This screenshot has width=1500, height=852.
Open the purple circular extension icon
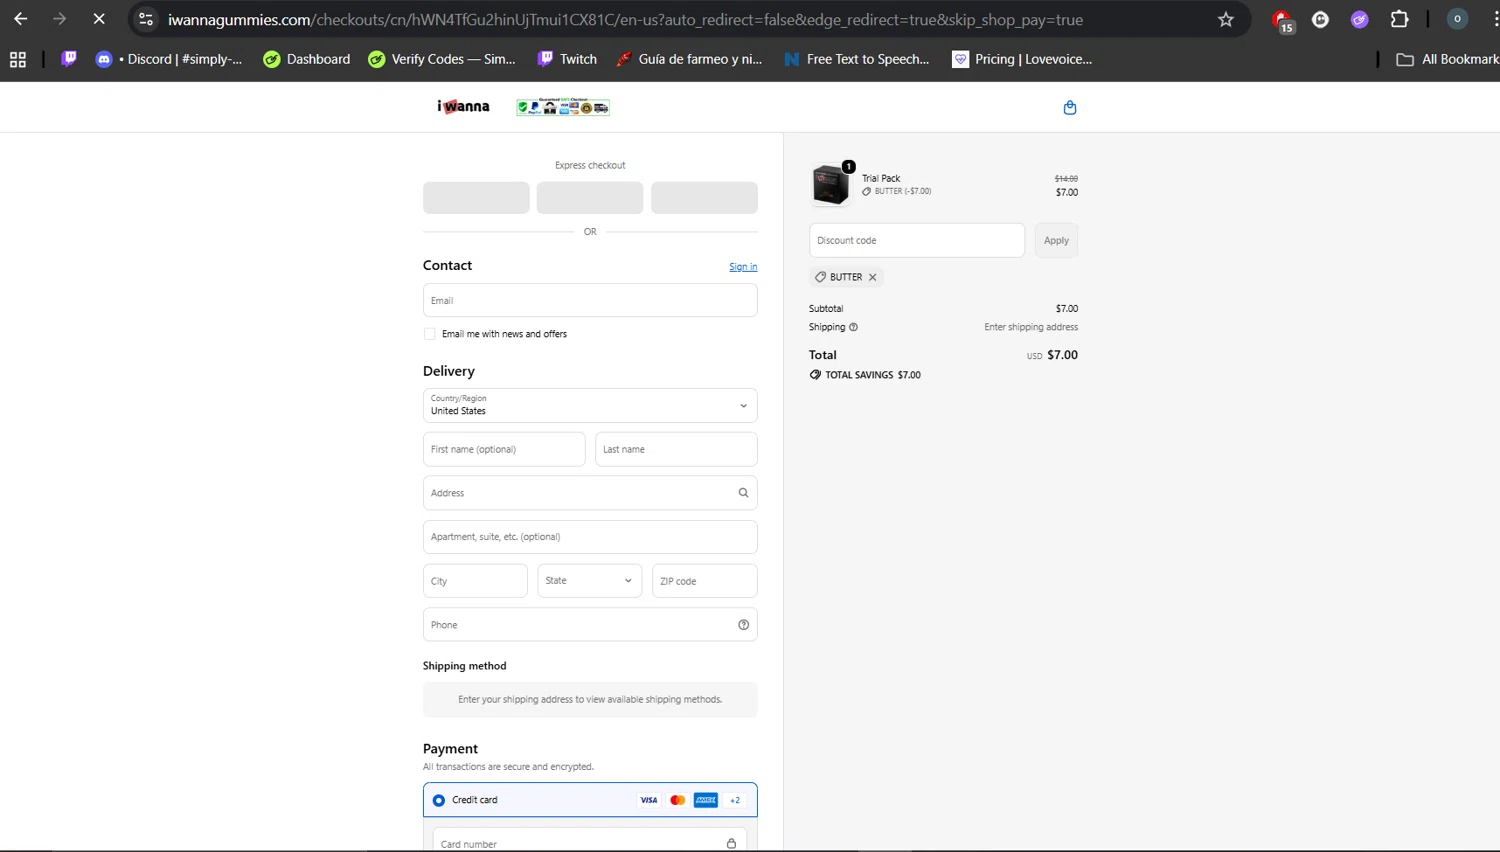pyautogui.click(x=1359, y=19)
